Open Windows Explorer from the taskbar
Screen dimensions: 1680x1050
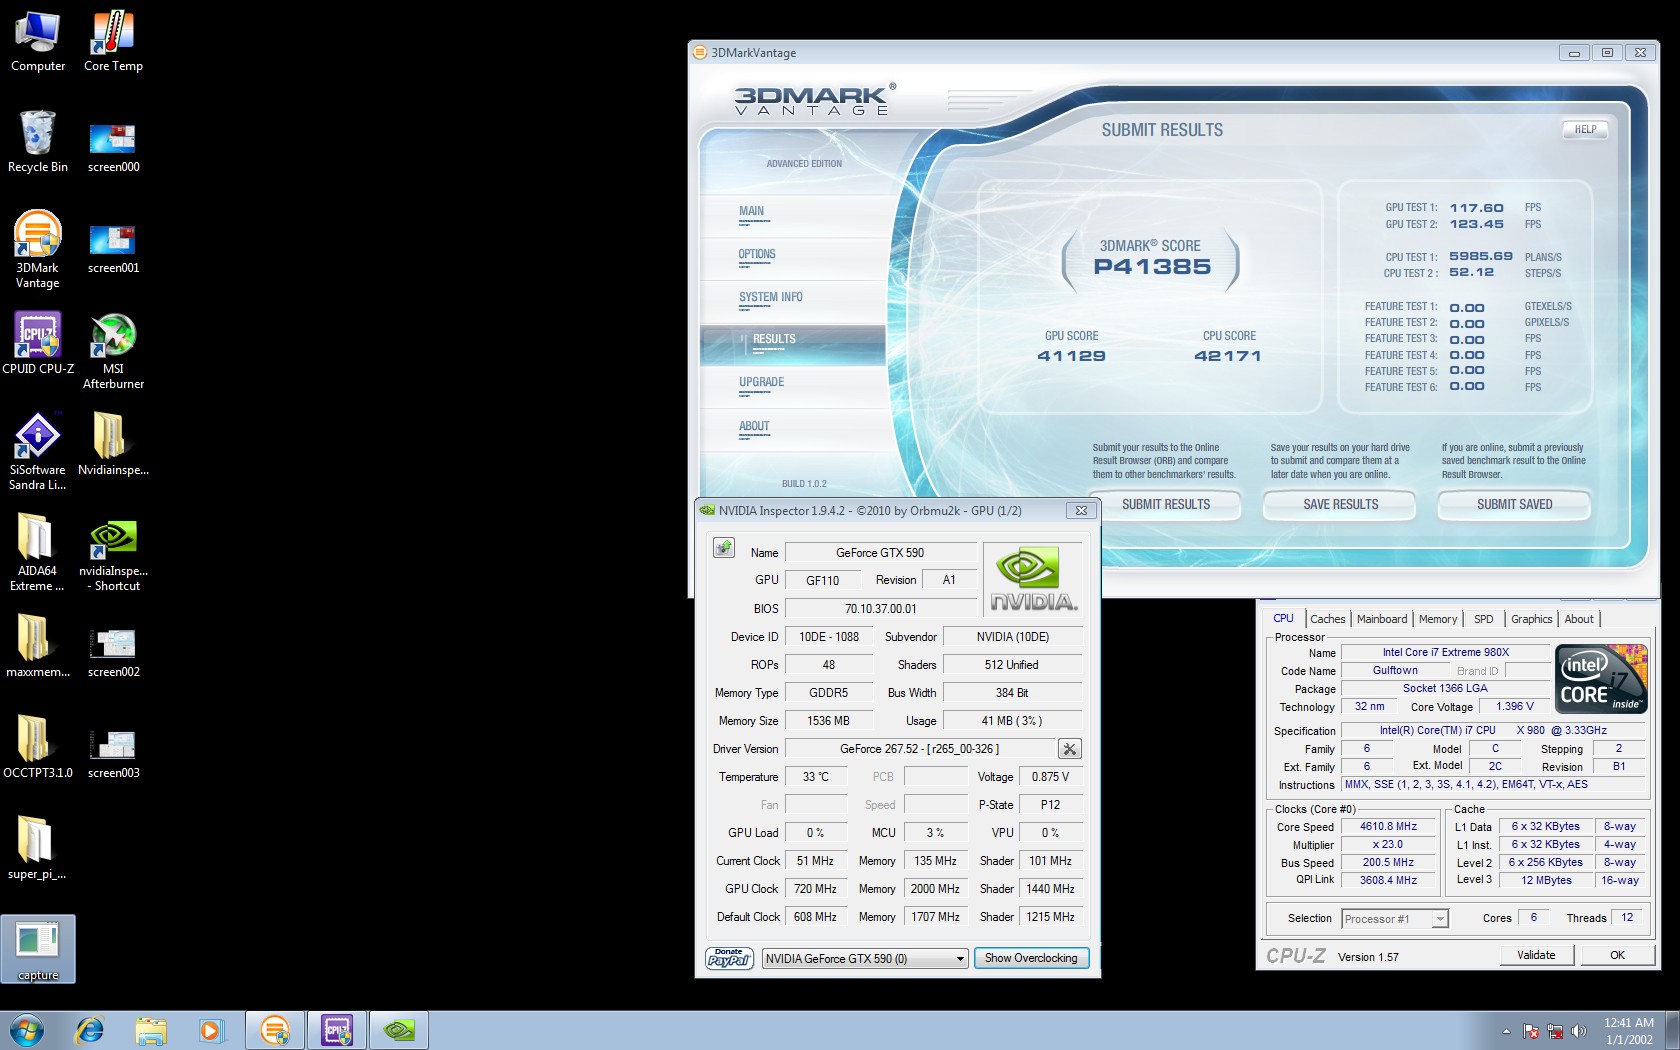click(151, 1030)
